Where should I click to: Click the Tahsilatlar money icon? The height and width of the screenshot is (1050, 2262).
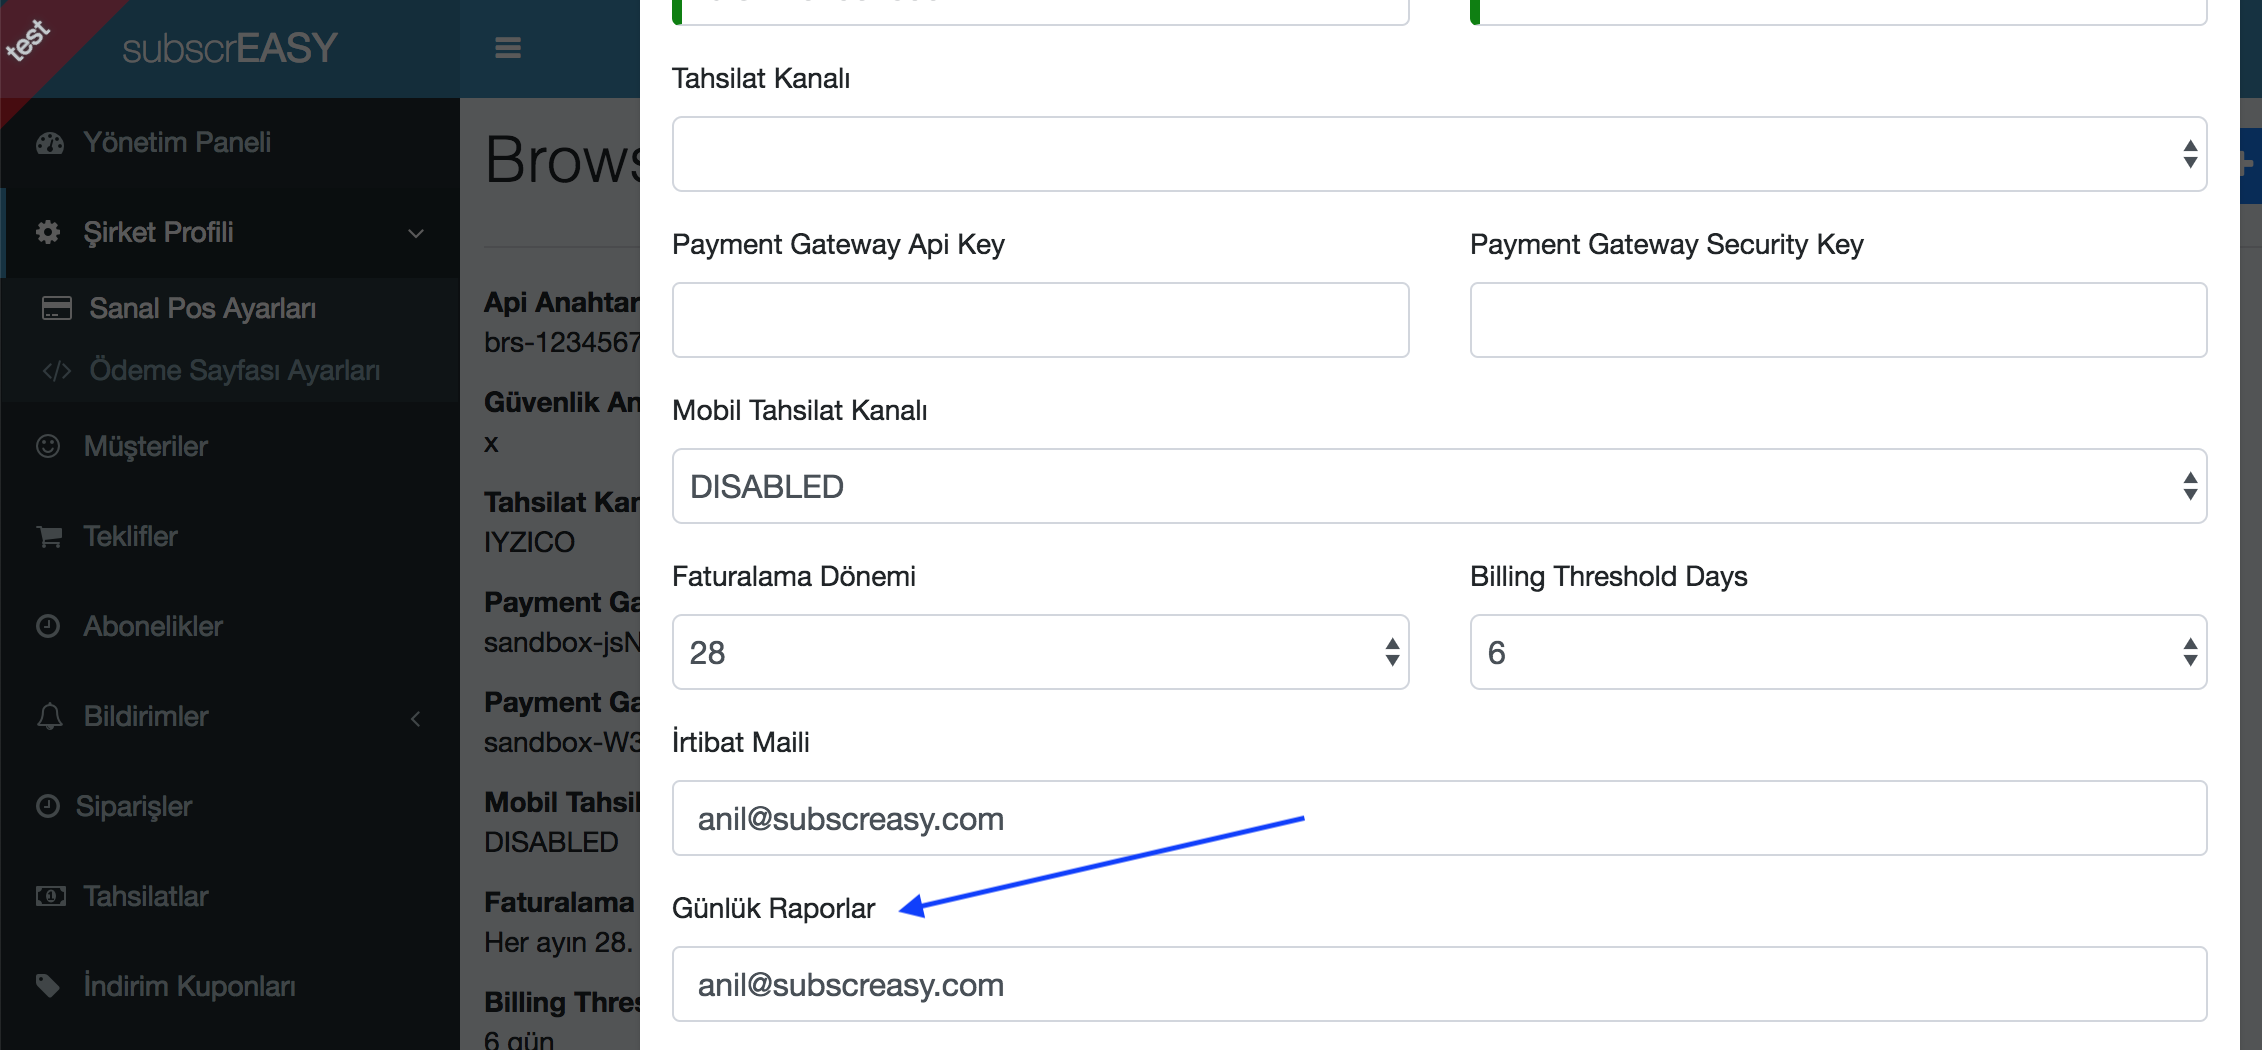click(x=50, y=896)
